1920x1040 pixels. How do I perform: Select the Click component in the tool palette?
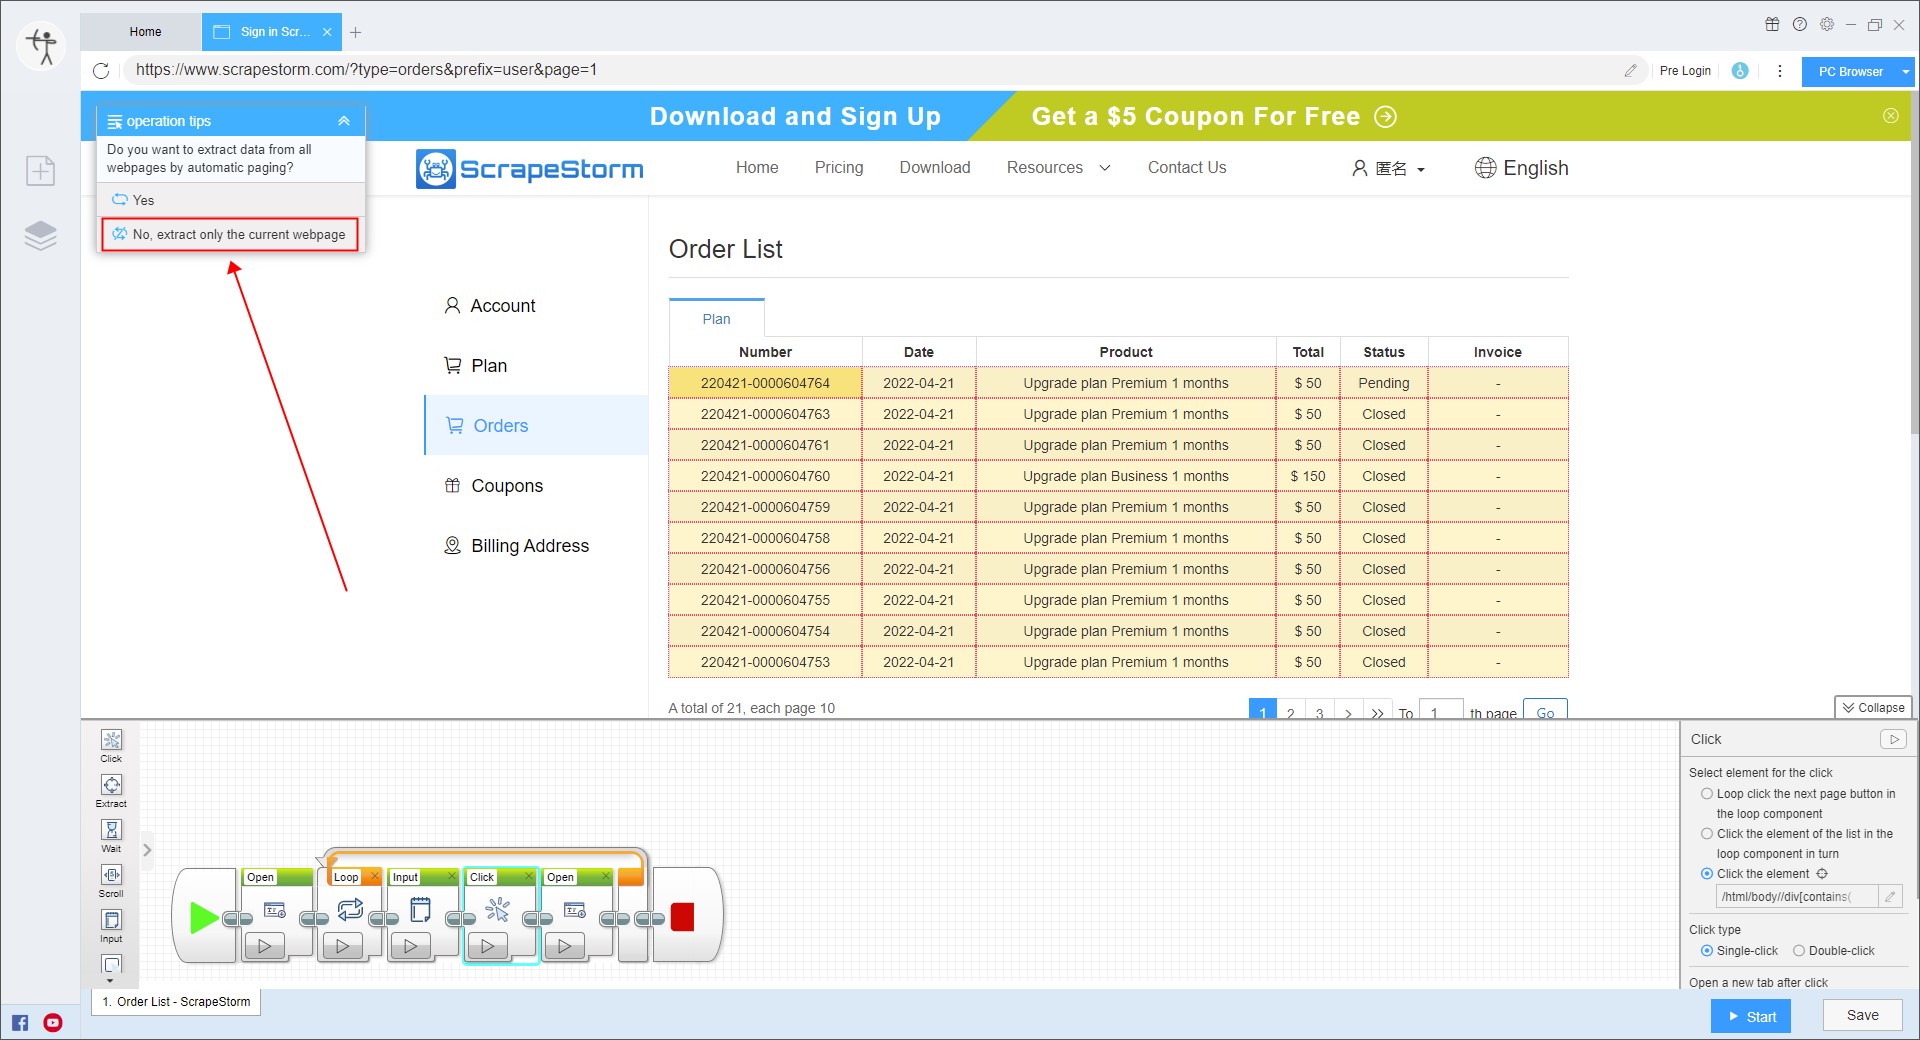(111, 745)
